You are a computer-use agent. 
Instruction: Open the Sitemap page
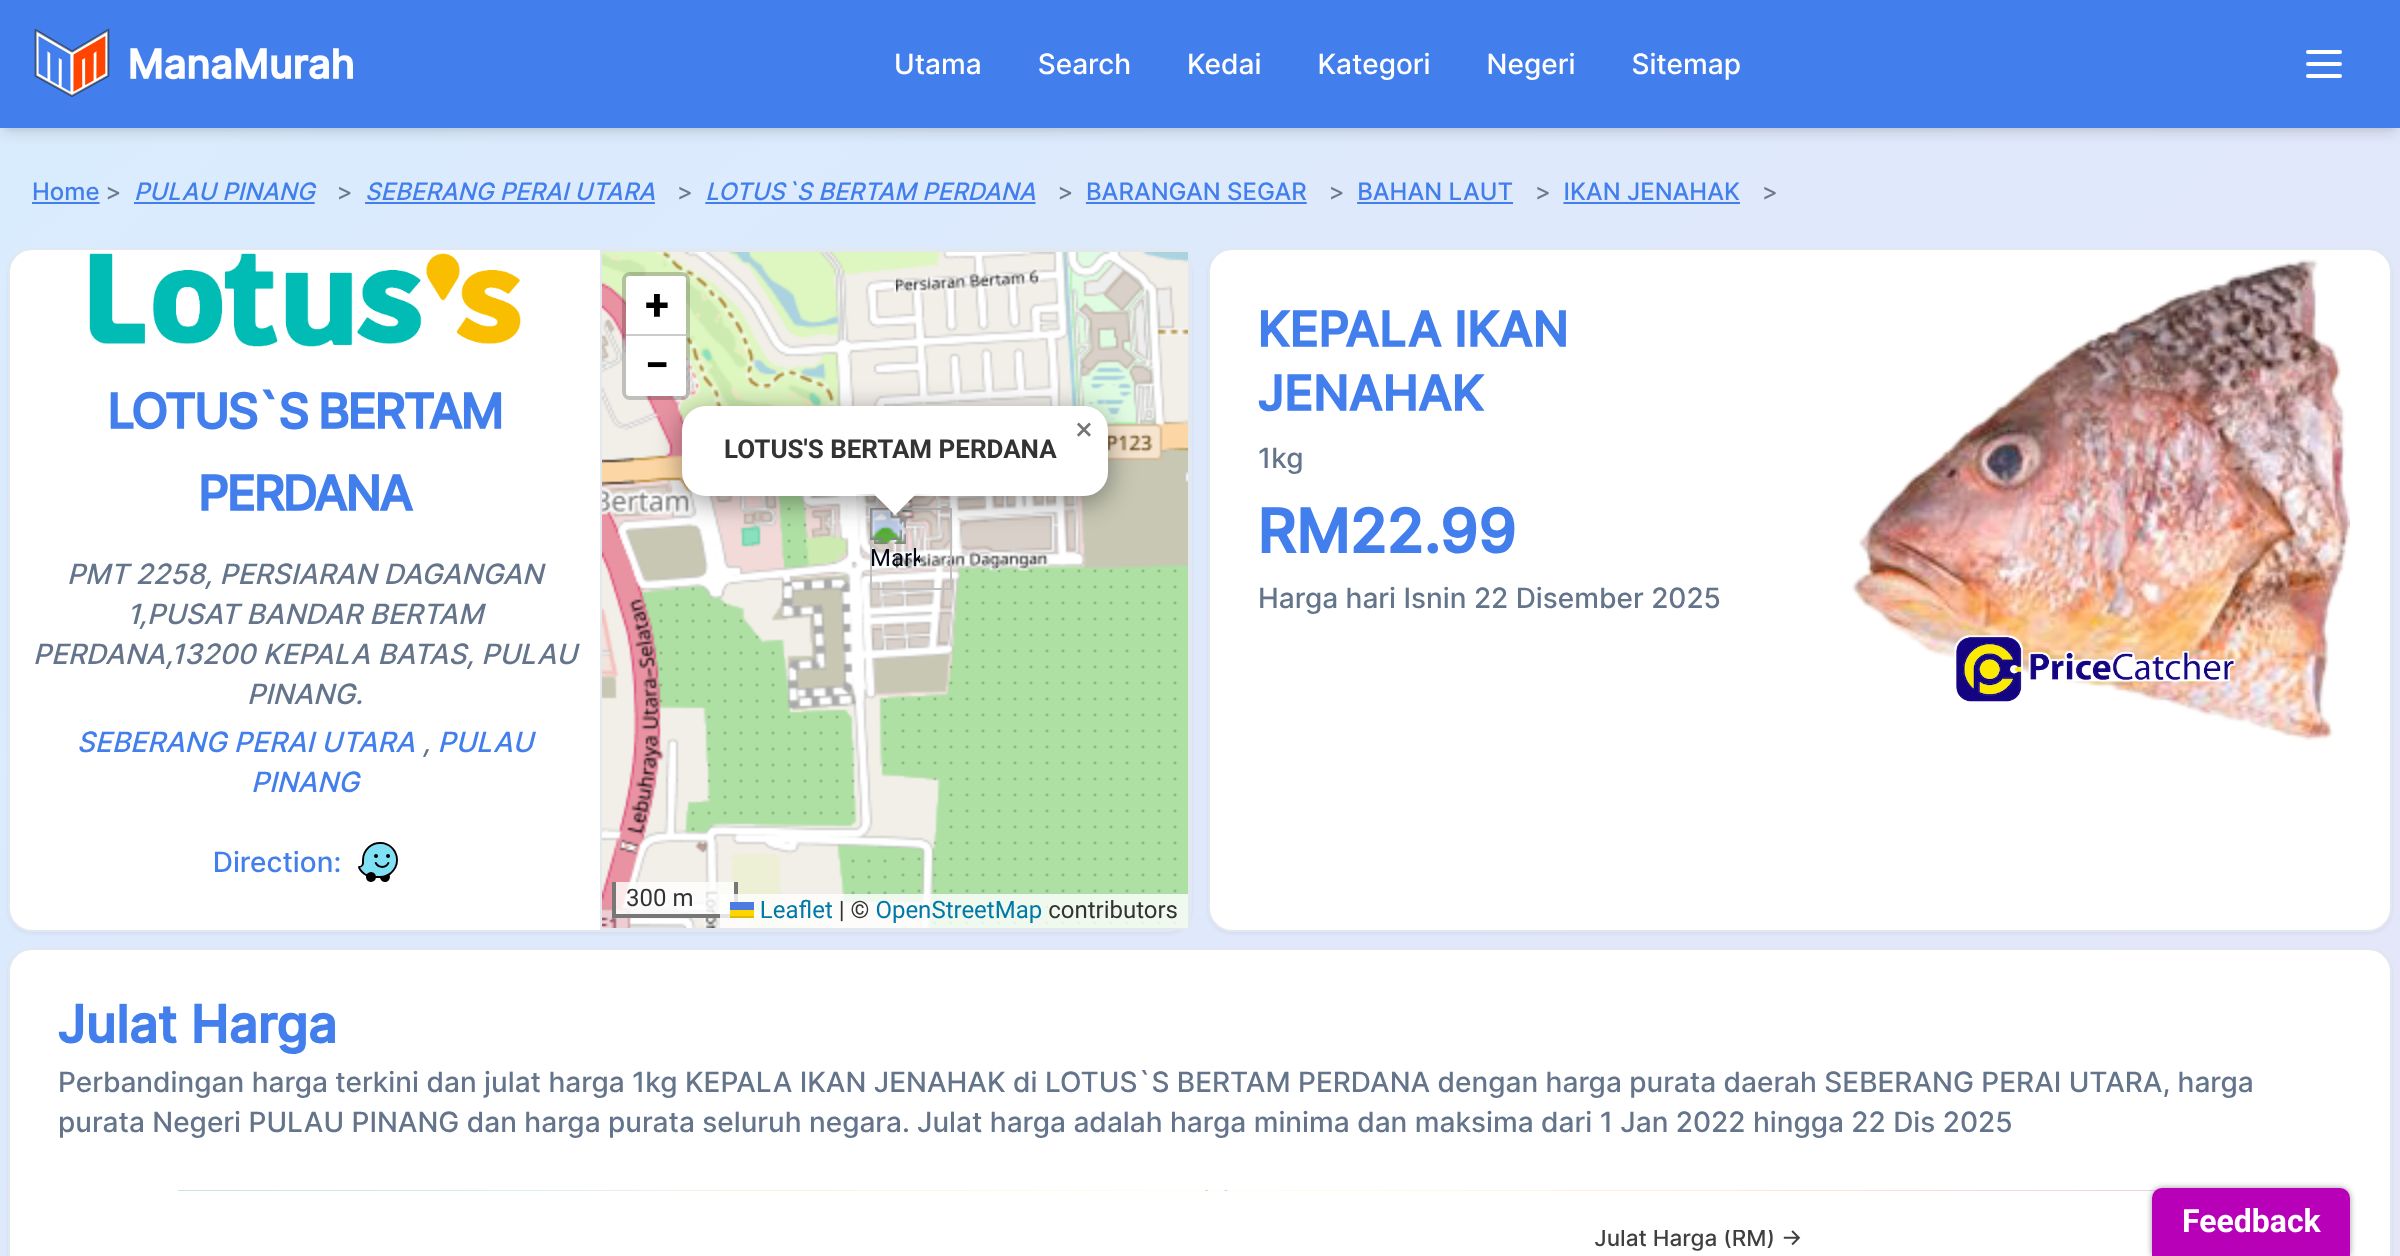tap(1685, 64)
